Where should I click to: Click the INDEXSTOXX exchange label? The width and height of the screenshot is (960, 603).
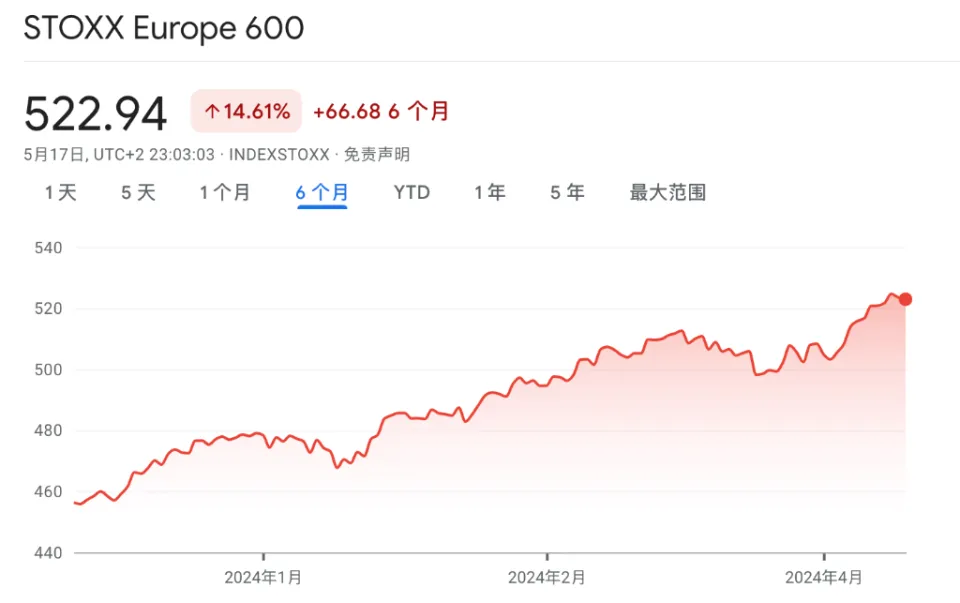point(279,155)
